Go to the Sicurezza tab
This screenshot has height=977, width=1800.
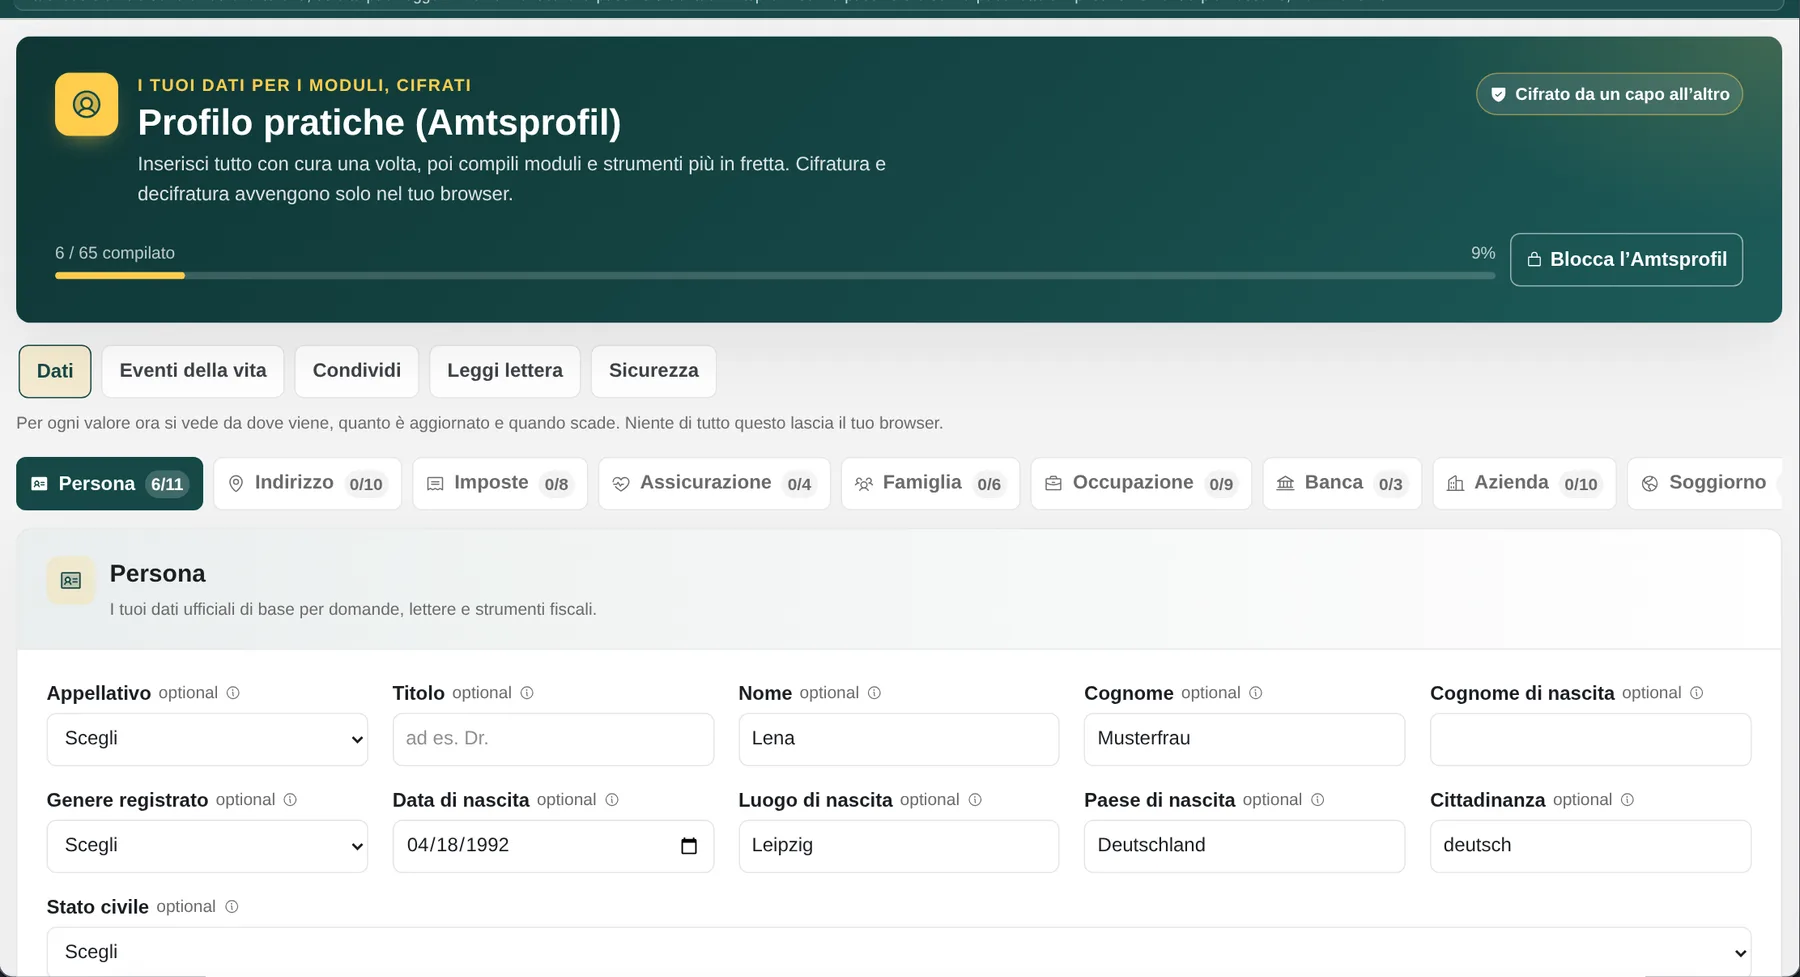point(654,371)
